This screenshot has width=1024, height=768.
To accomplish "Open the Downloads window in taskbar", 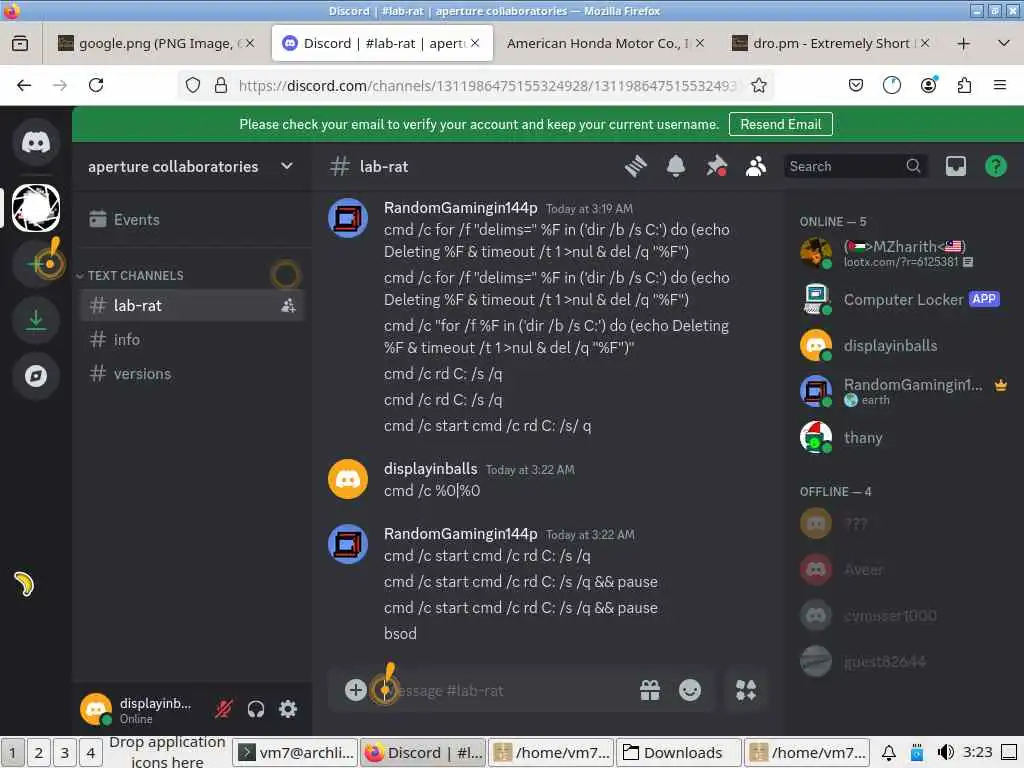I will [x=679, y=752].
